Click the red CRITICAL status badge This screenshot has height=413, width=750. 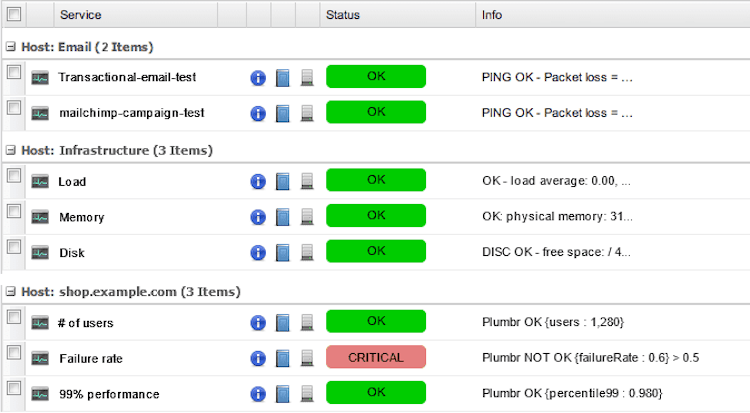[376, 357]
